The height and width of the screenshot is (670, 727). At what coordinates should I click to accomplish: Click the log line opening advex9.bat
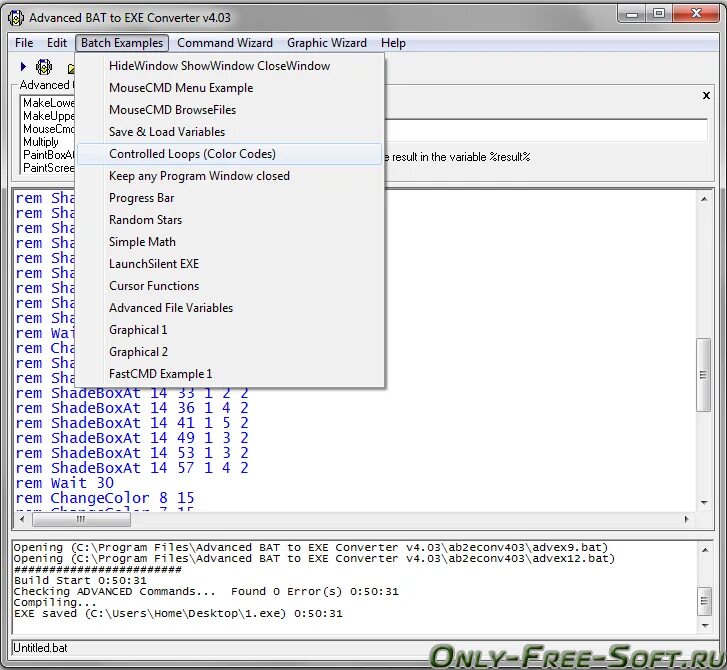(x=311, y=548)
